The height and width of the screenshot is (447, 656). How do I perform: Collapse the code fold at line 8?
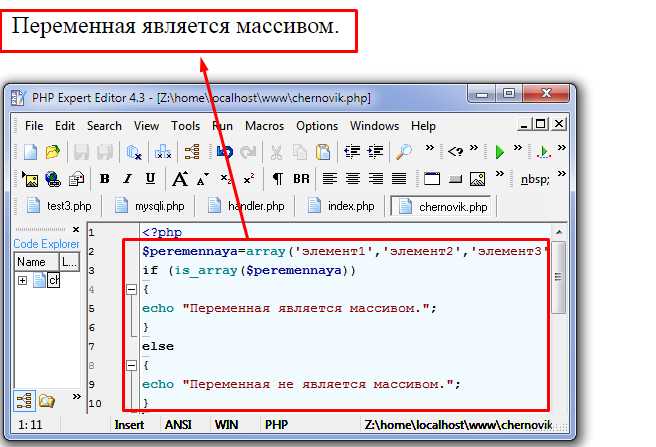pyautogui.click(x=131, y=365)
